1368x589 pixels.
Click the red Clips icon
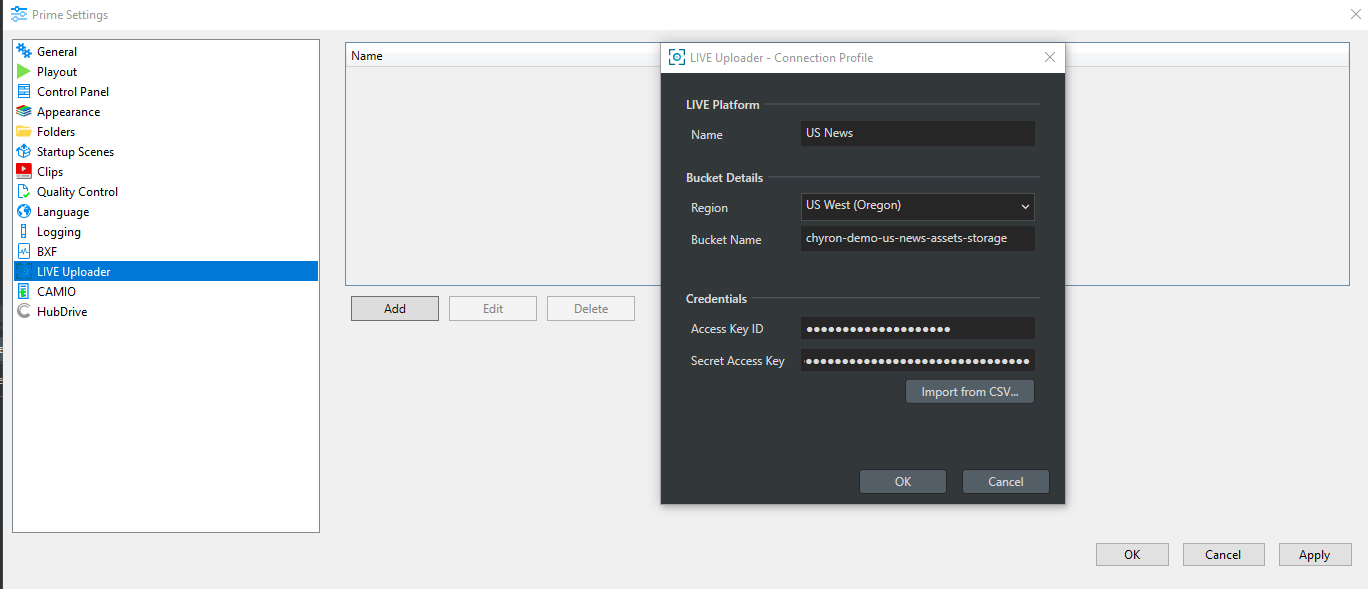(x=24, y=171)
